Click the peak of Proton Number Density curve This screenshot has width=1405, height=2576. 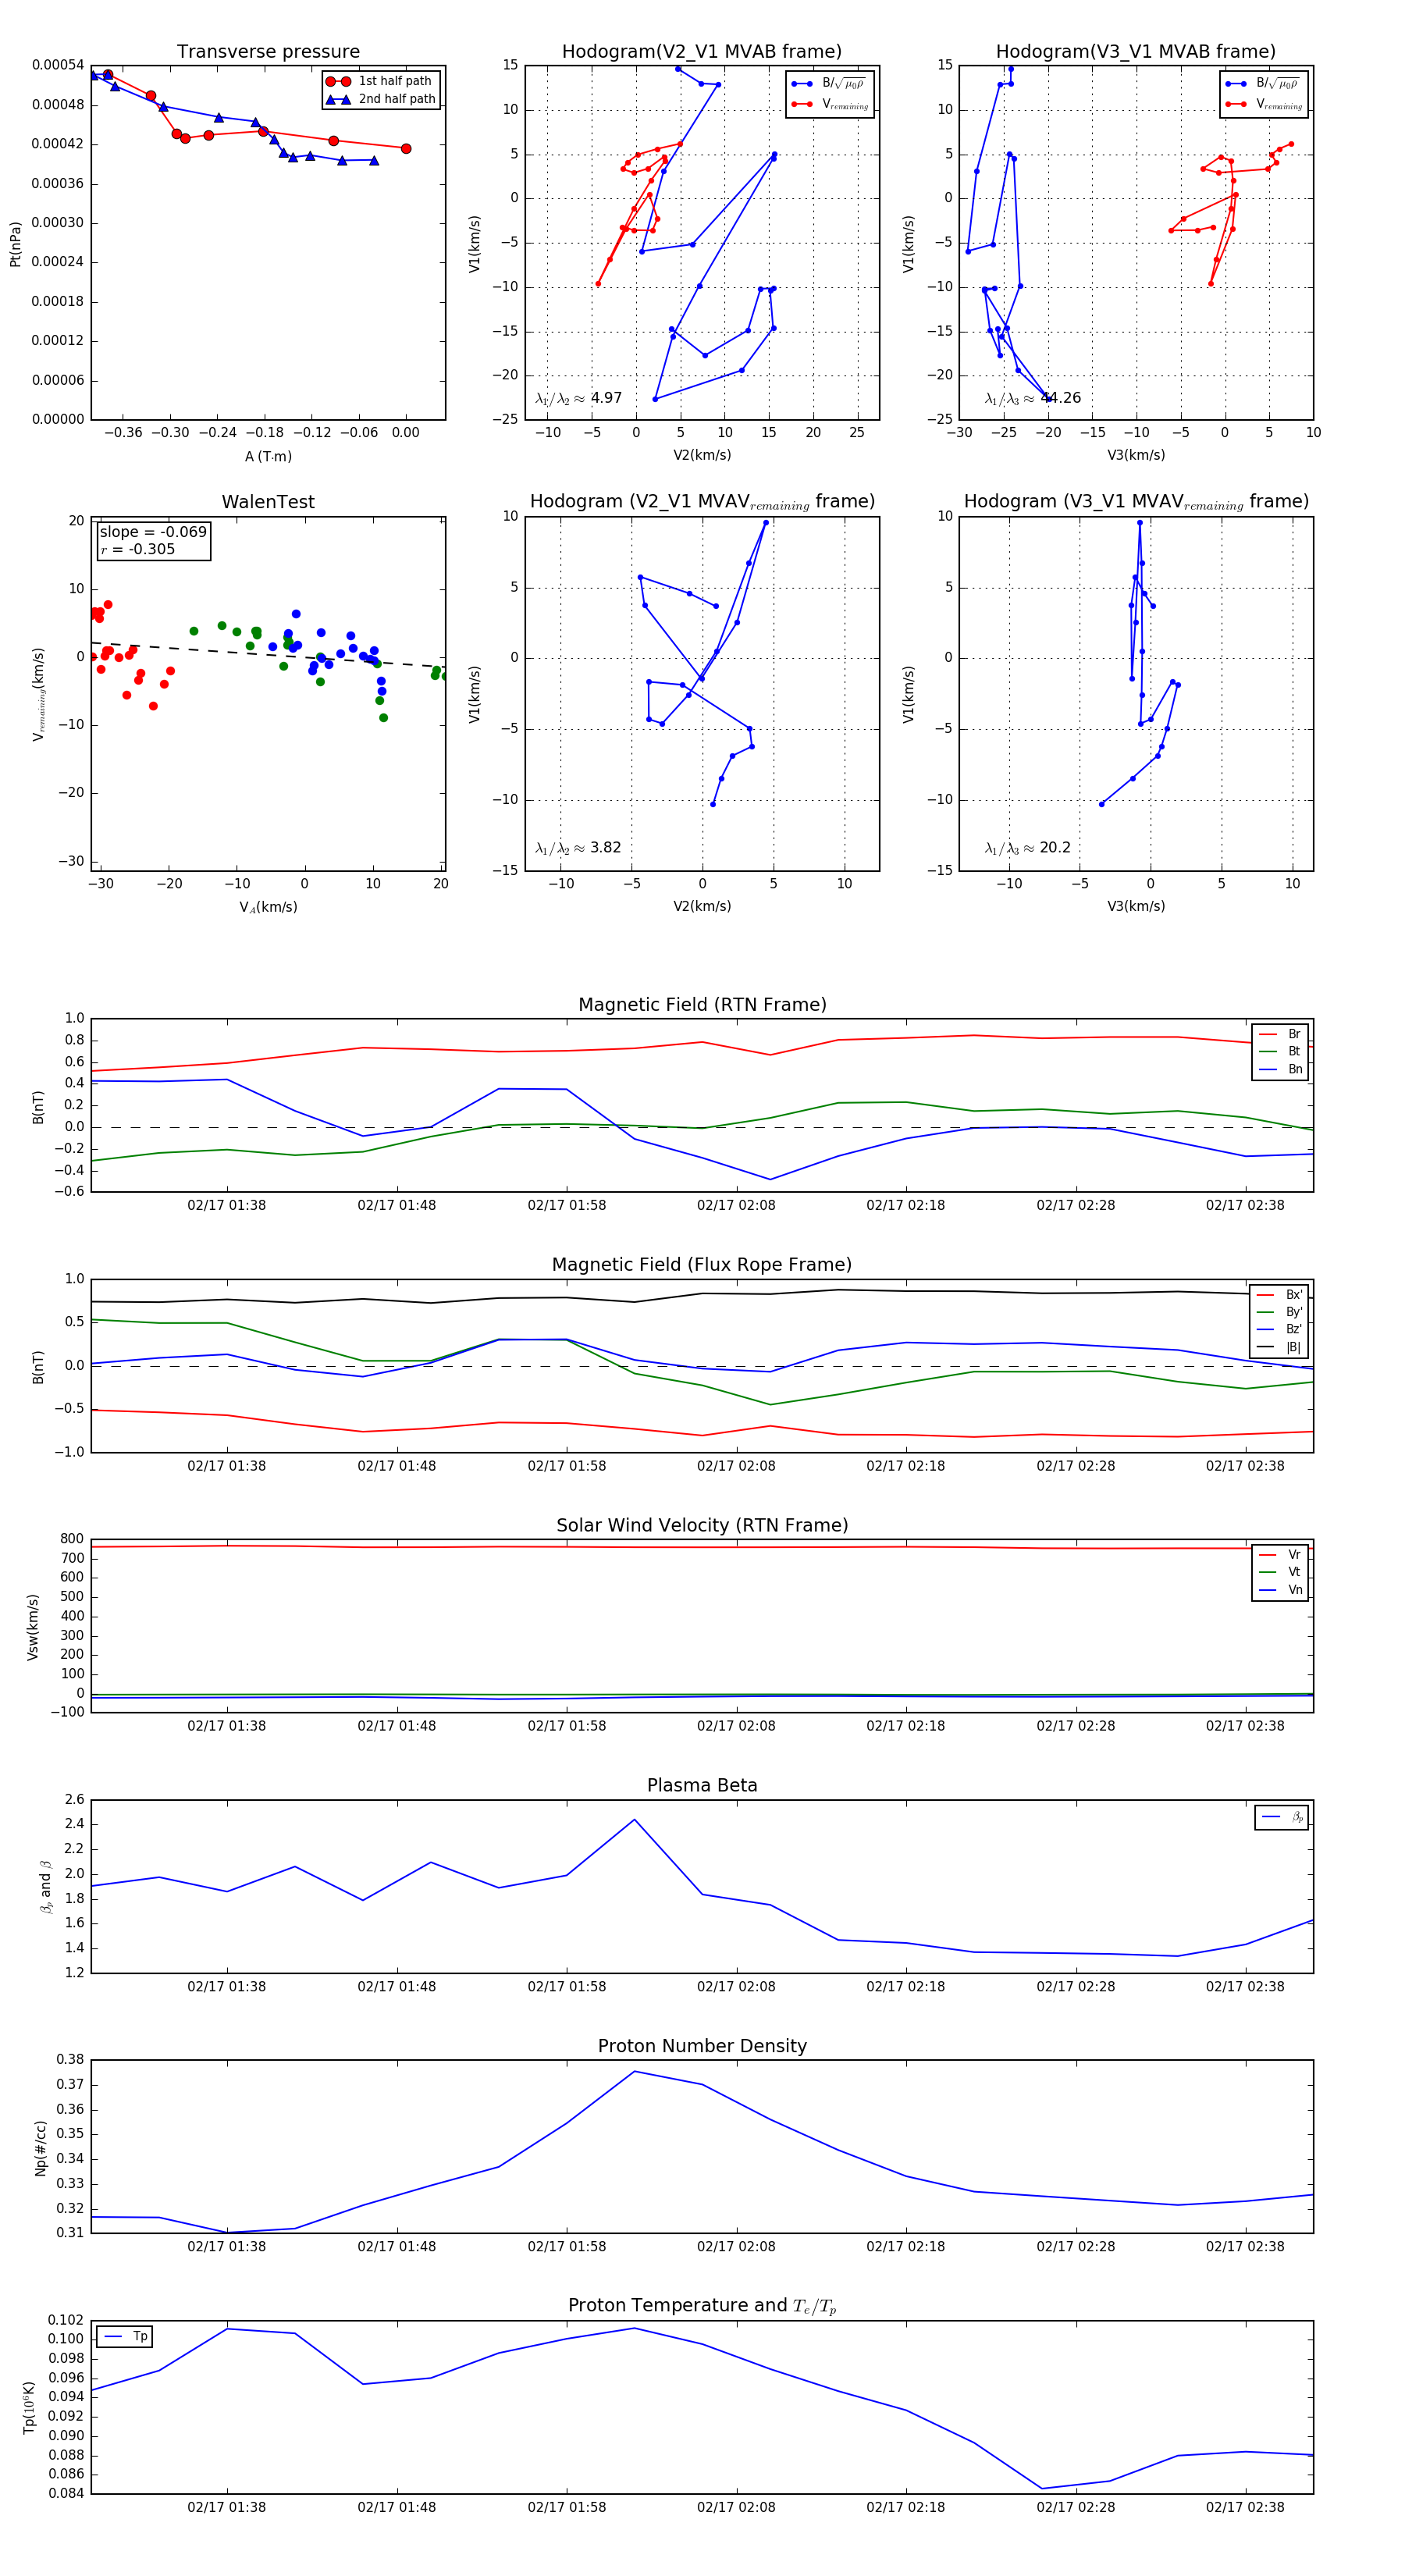pyautogui.click(x=634, y=2071)
